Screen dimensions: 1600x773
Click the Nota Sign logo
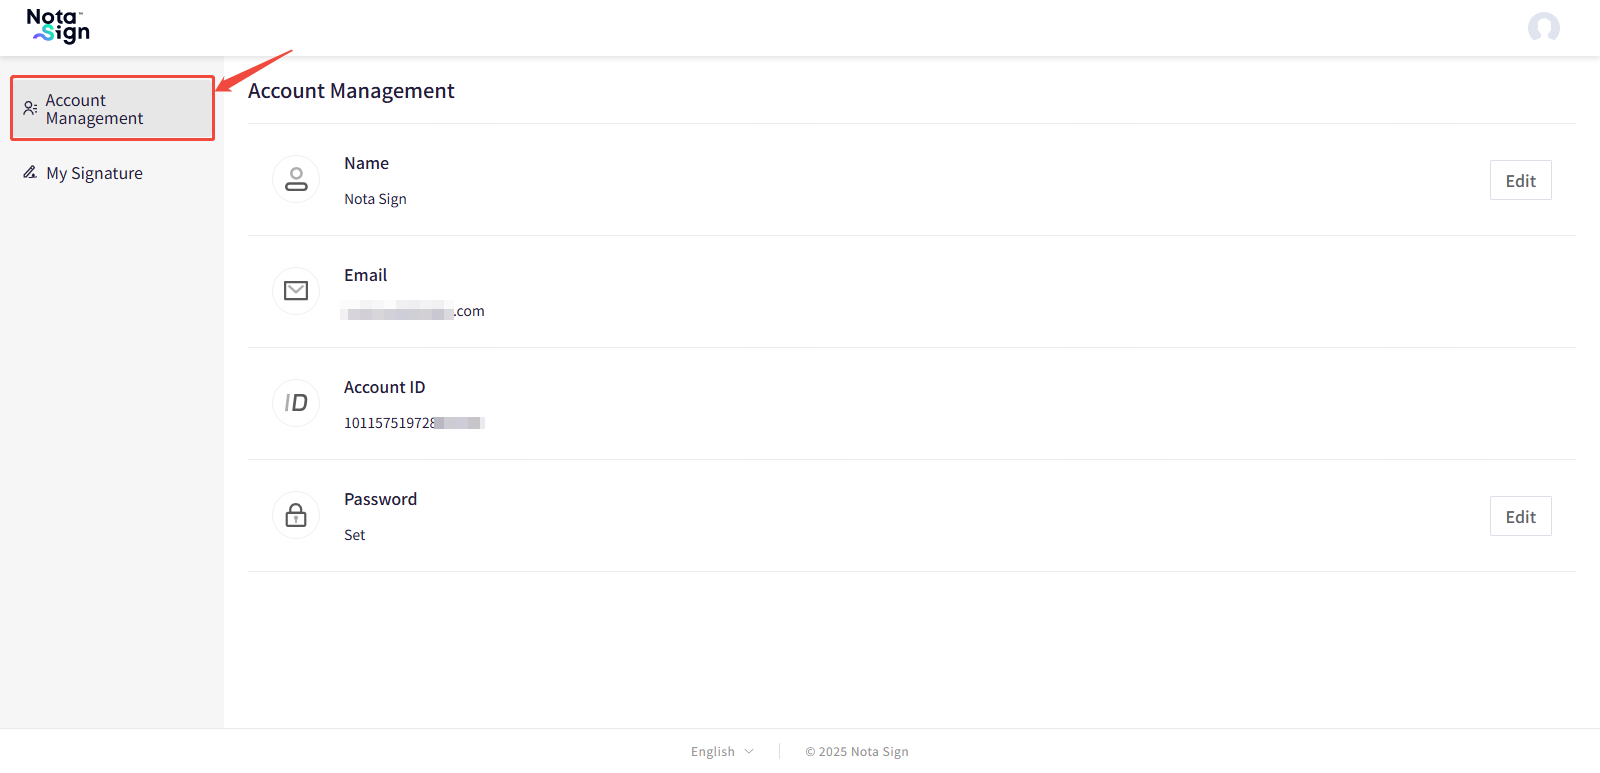point(58,26)
